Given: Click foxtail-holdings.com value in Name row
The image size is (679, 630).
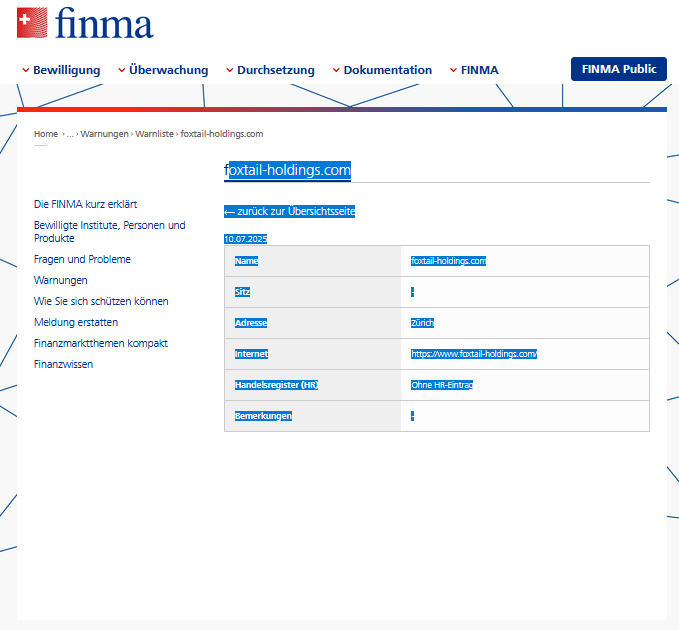Looking at the screenshot, I should [x=448, y=261].
